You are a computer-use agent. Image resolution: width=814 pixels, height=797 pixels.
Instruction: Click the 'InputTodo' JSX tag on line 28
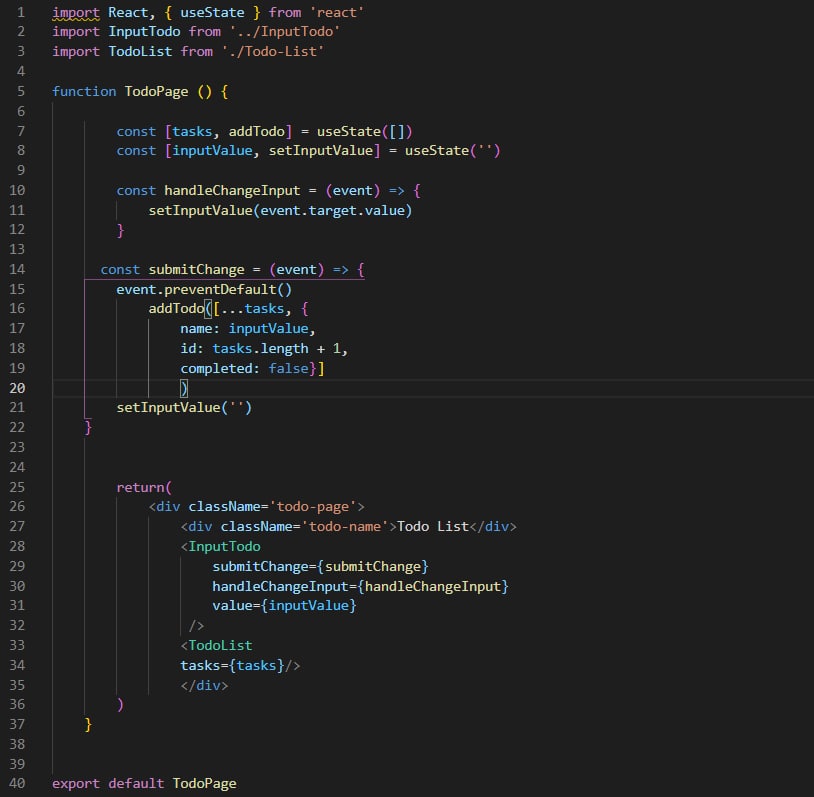pos(224,547)
